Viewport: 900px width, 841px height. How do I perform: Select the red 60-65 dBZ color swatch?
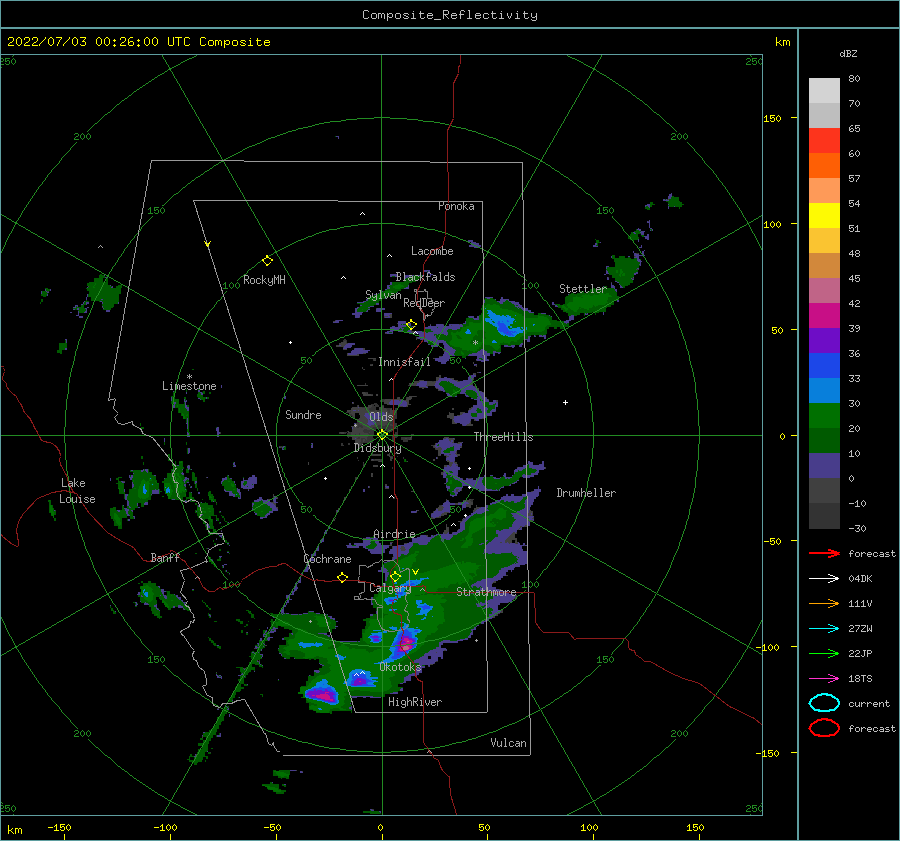pyautogui.click(x=824, y=141)
